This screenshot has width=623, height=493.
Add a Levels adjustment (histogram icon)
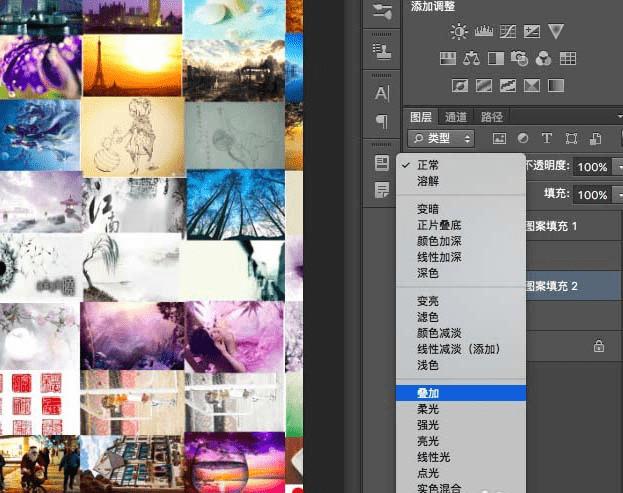[x=484, y=31]
